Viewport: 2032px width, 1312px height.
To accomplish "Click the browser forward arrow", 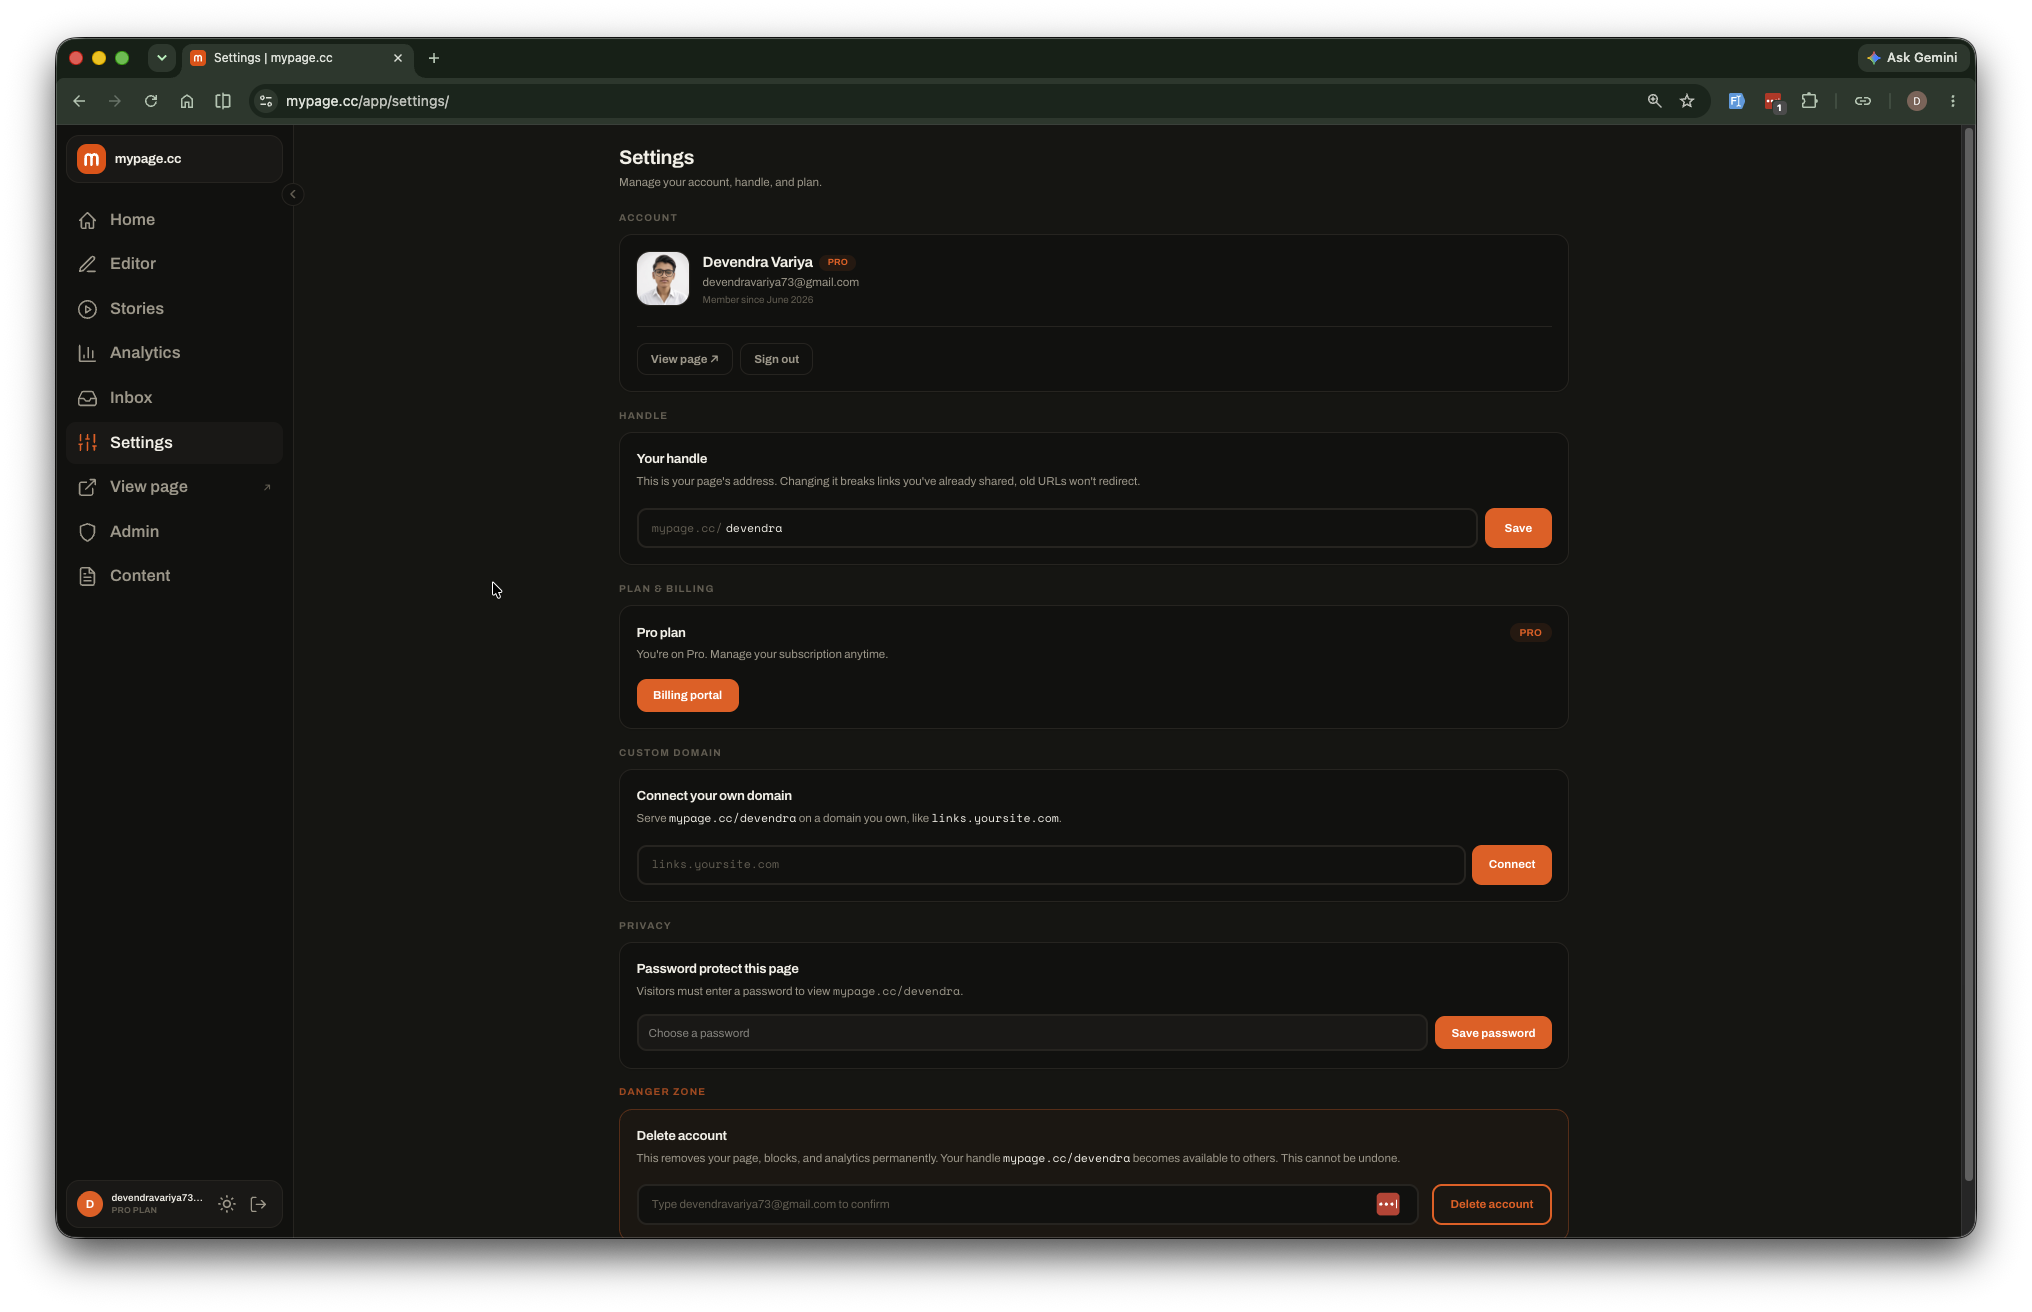I will click(115, 101).
